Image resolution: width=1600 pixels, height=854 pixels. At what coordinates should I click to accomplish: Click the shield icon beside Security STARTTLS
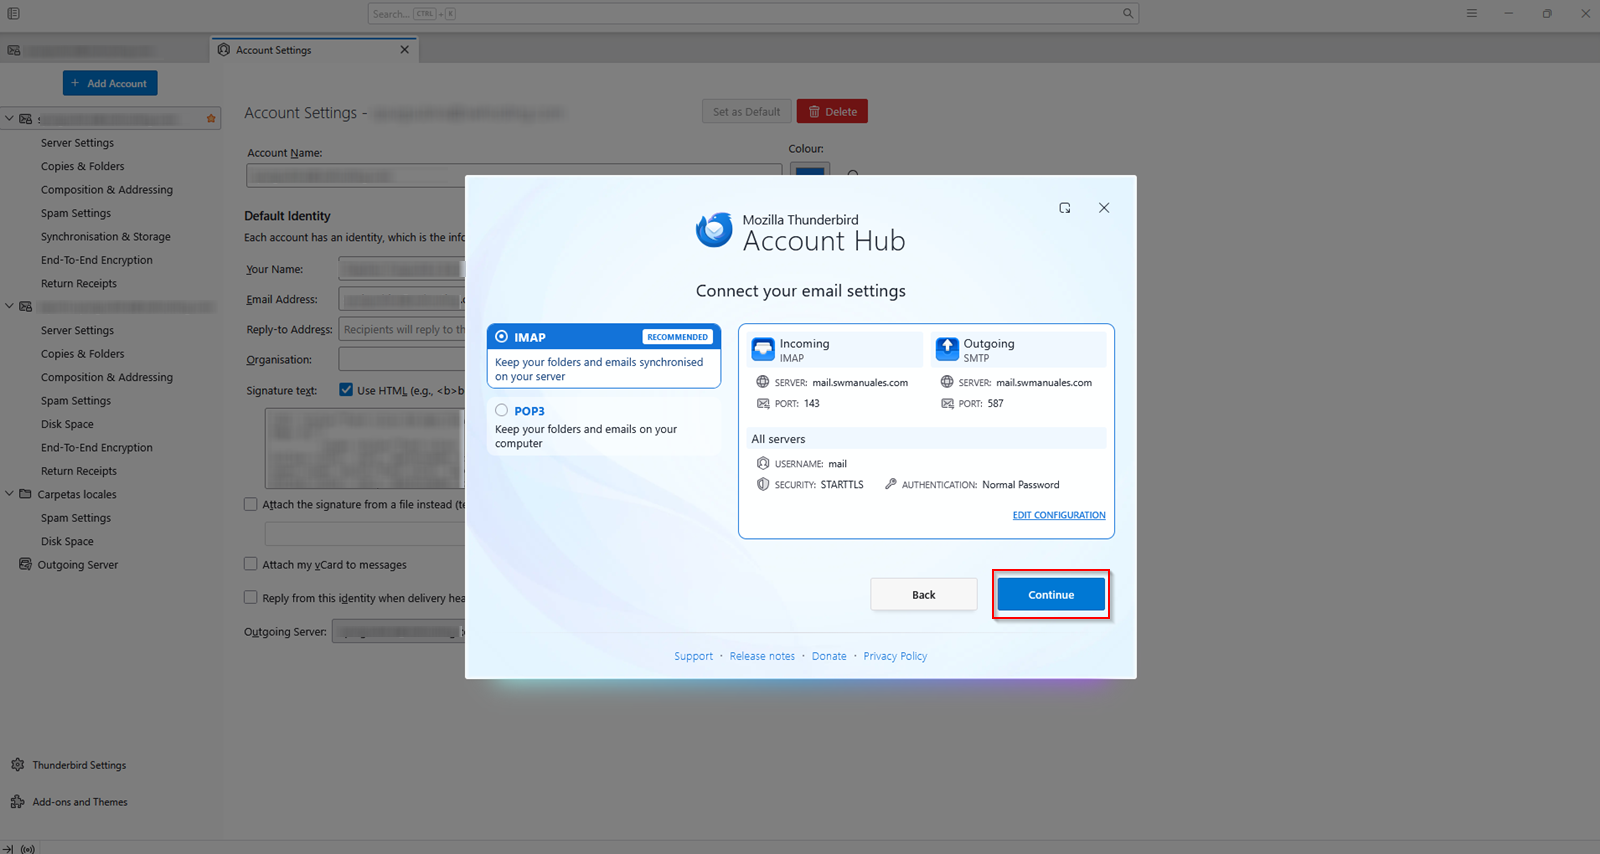pos(763,485)
